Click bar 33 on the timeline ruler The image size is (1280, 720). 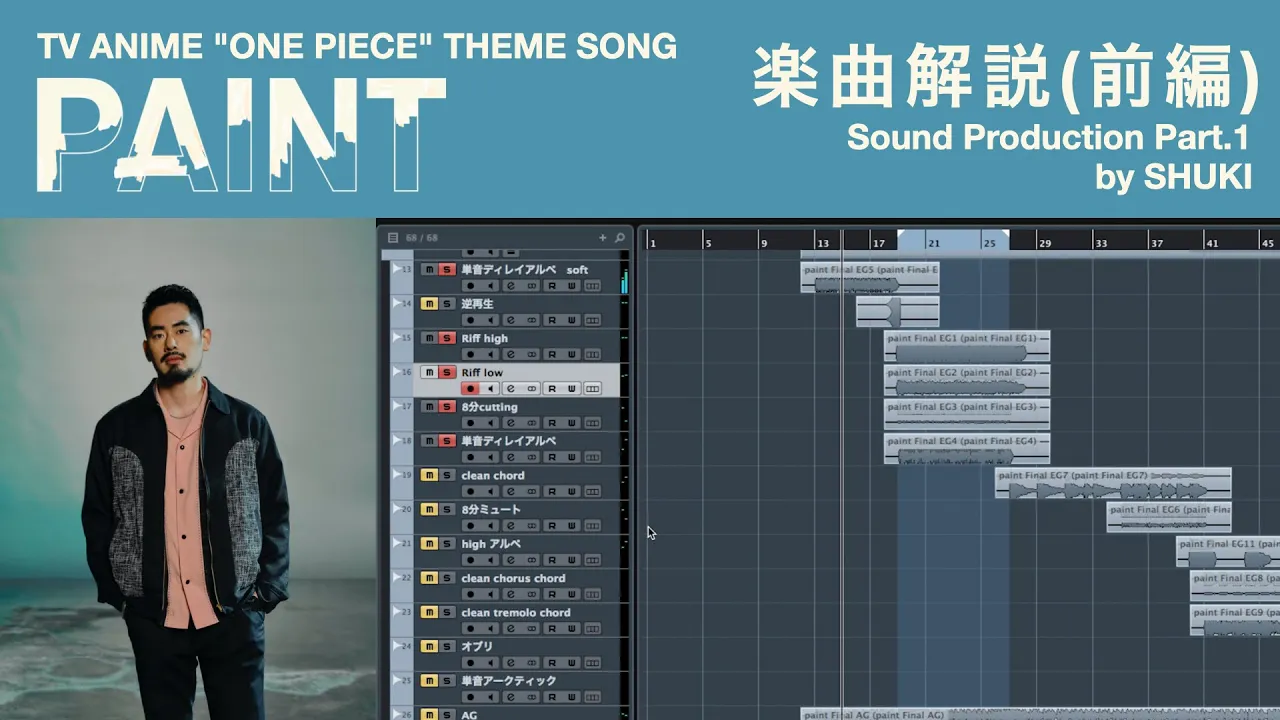(1100, 242)
